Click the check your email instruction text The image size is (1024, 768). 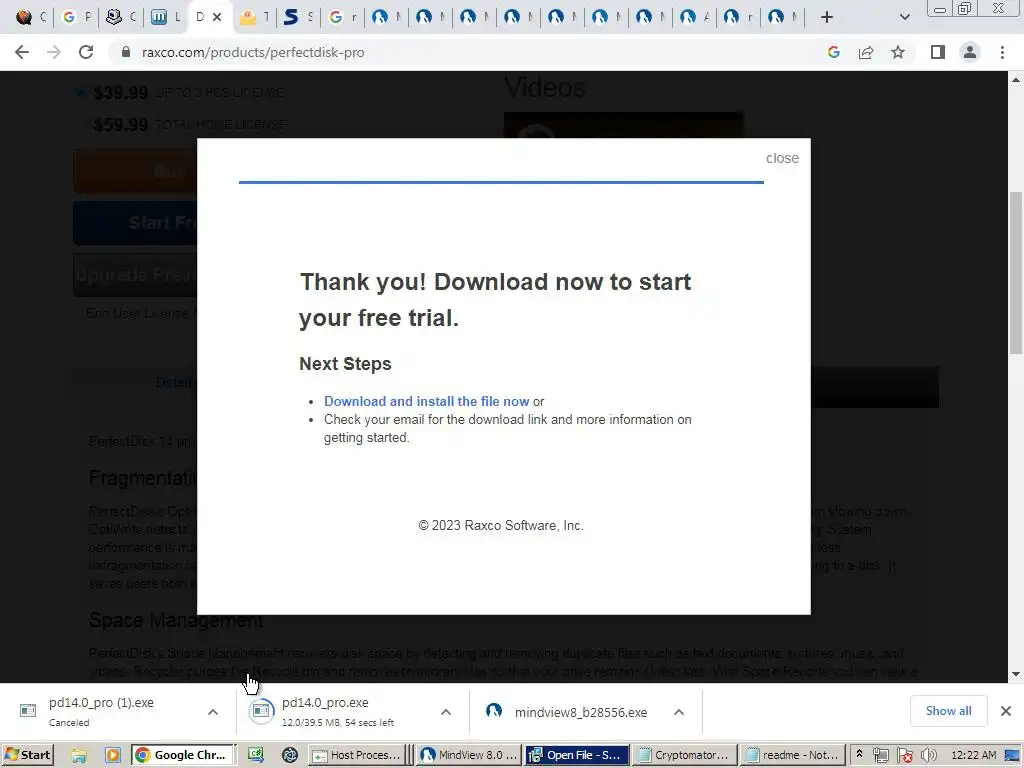coord(507,428)
